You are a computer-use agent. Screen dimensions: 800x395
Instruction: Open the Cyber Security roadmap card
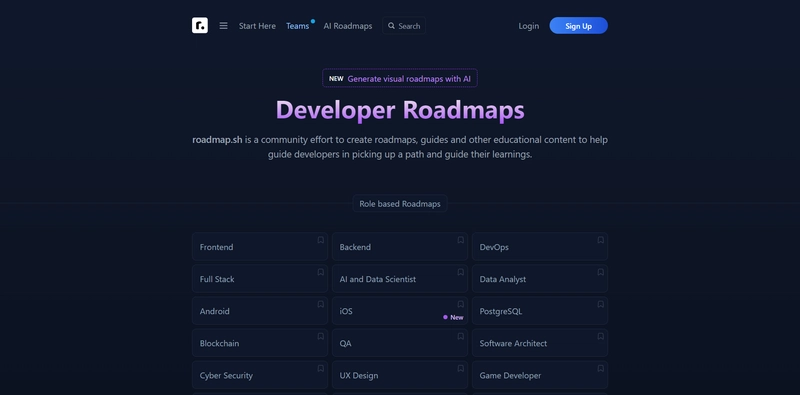click(x=260, y=375)
